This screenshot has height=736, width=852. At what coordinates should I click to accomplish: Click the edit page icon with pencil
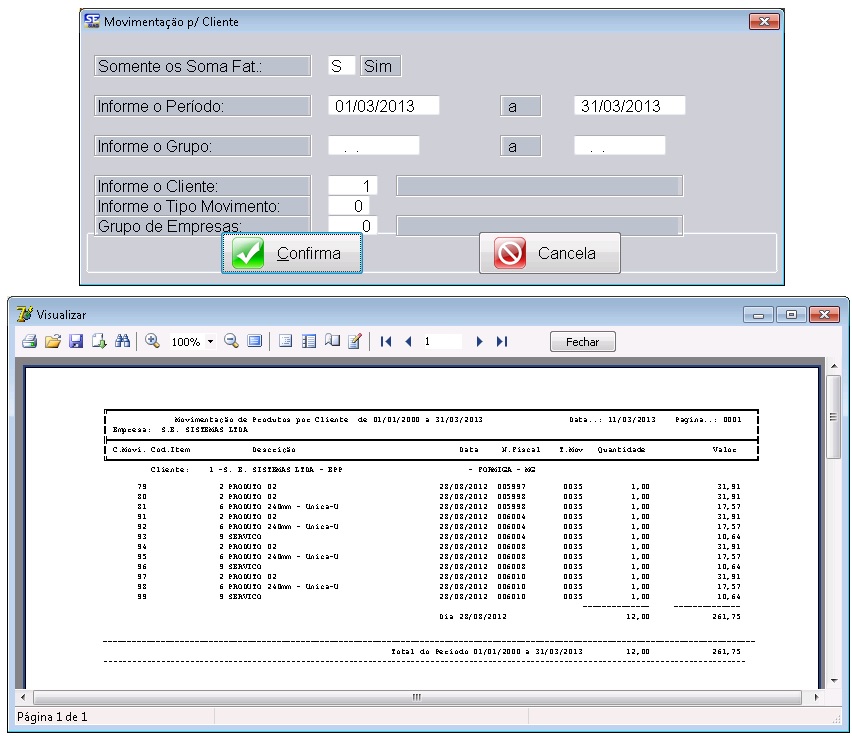coord(354,342)
